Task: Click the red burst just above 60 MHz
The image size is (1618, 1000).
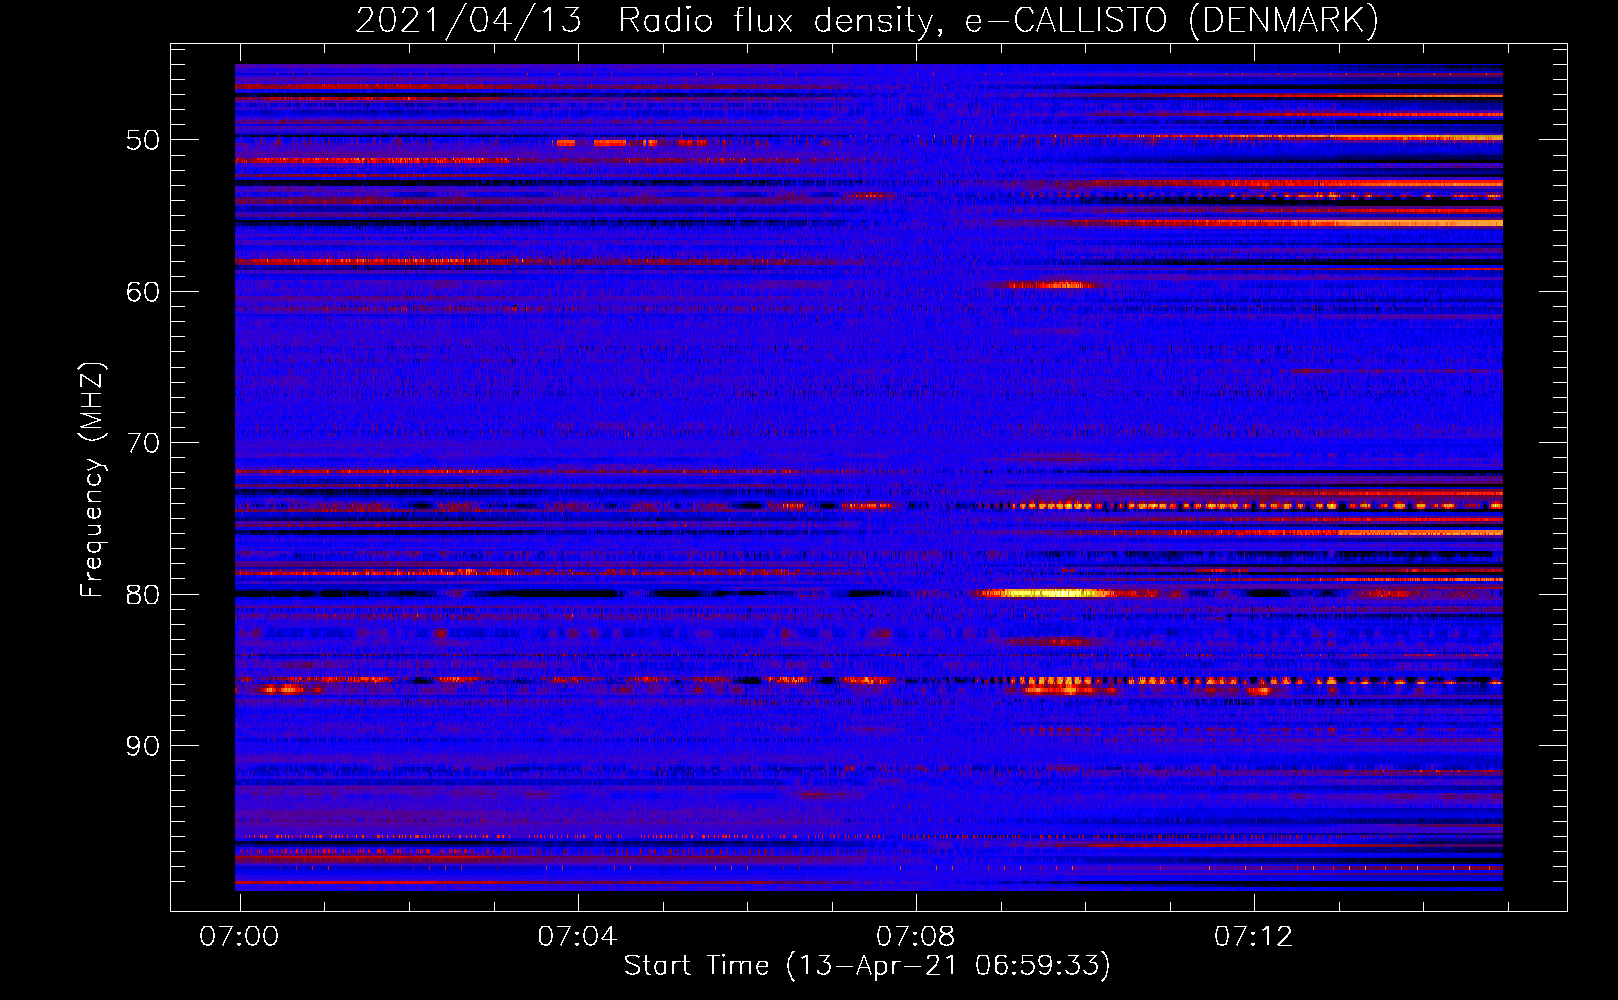Action: point(1050,285)
